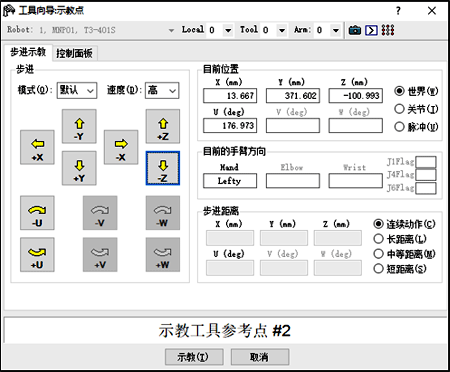Screen dimensions: 450x372
Task: Choose 长距离(L) long distance option
Action: click(400, 239)
